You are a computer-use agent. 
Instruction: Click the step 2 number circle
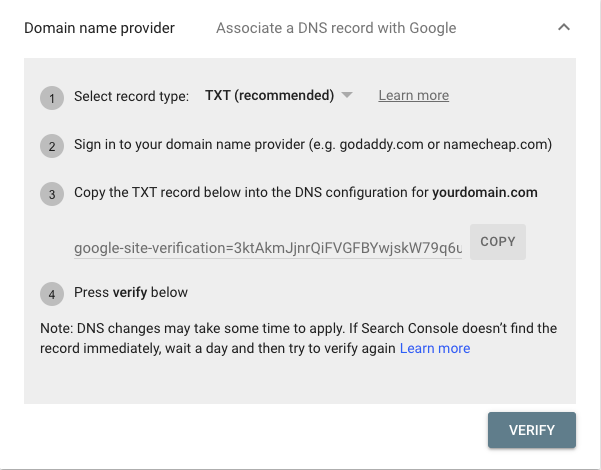click(x=52, y=146)
